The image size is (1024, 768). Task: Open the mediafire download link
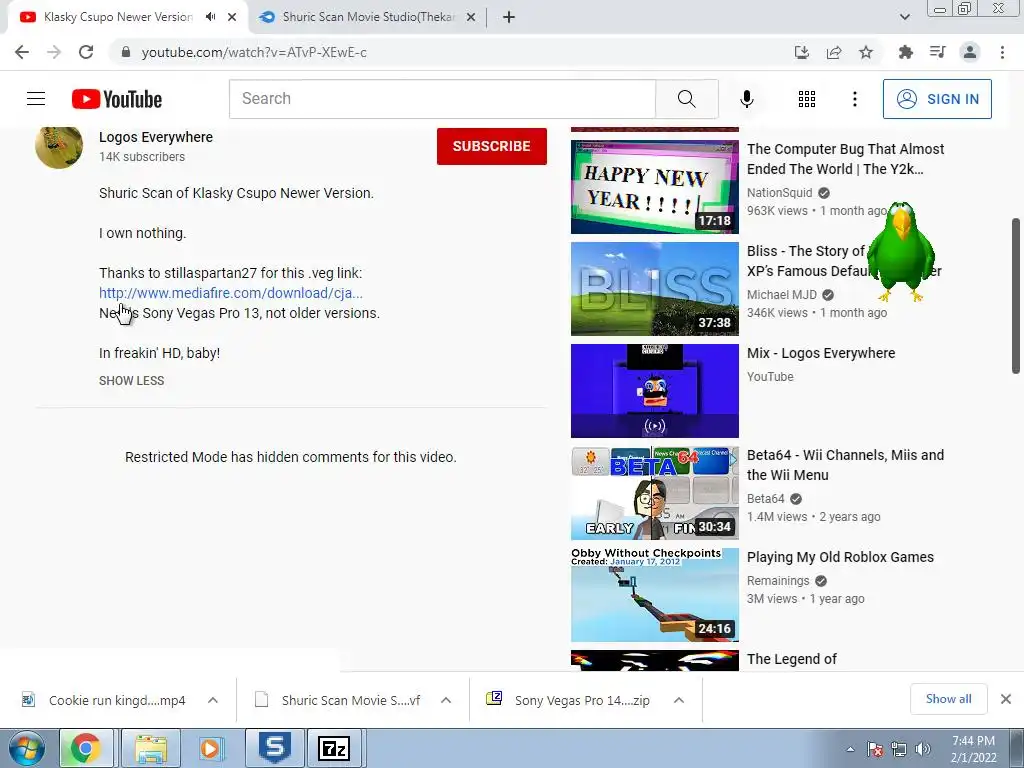click(x=231, y=293)
